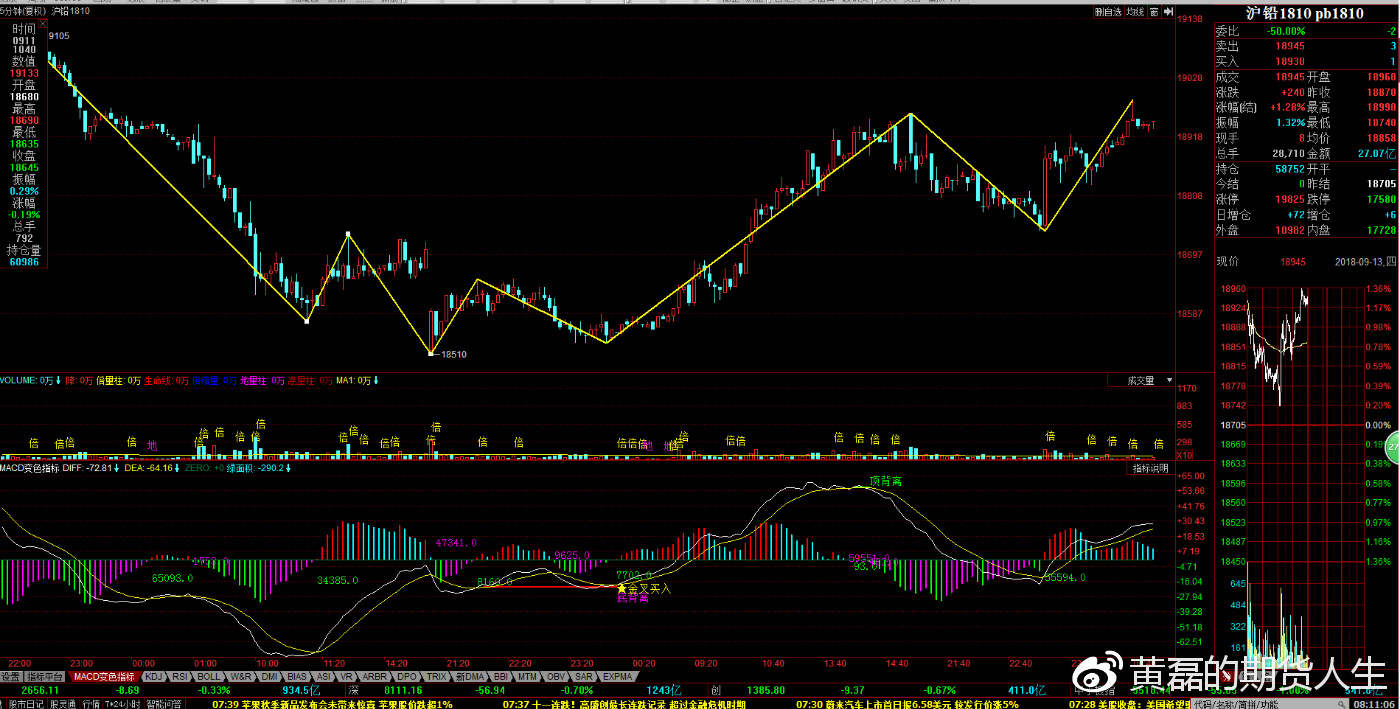1400x709 pixels.
Task: Switch to the BOLL indicator tab
Action: click(210, 677)
